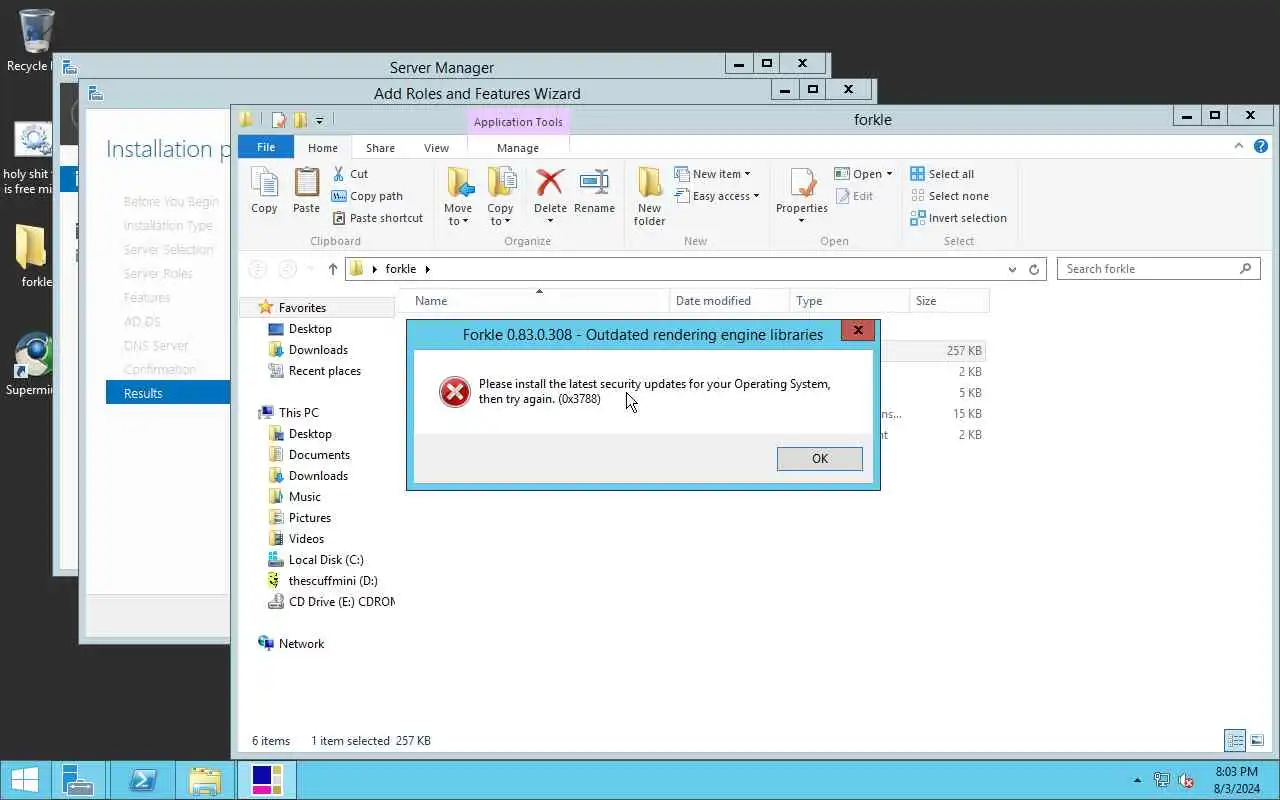Sort by the Size column header

coord(949,301)
